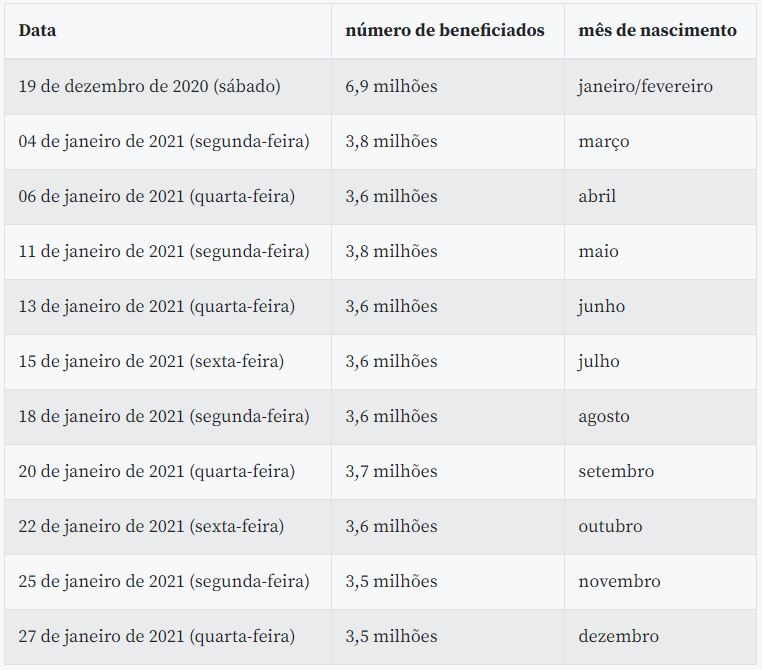Click the '3,7 milhões' cell
Viewport: 762px width, 670px height.
point(391,471)
